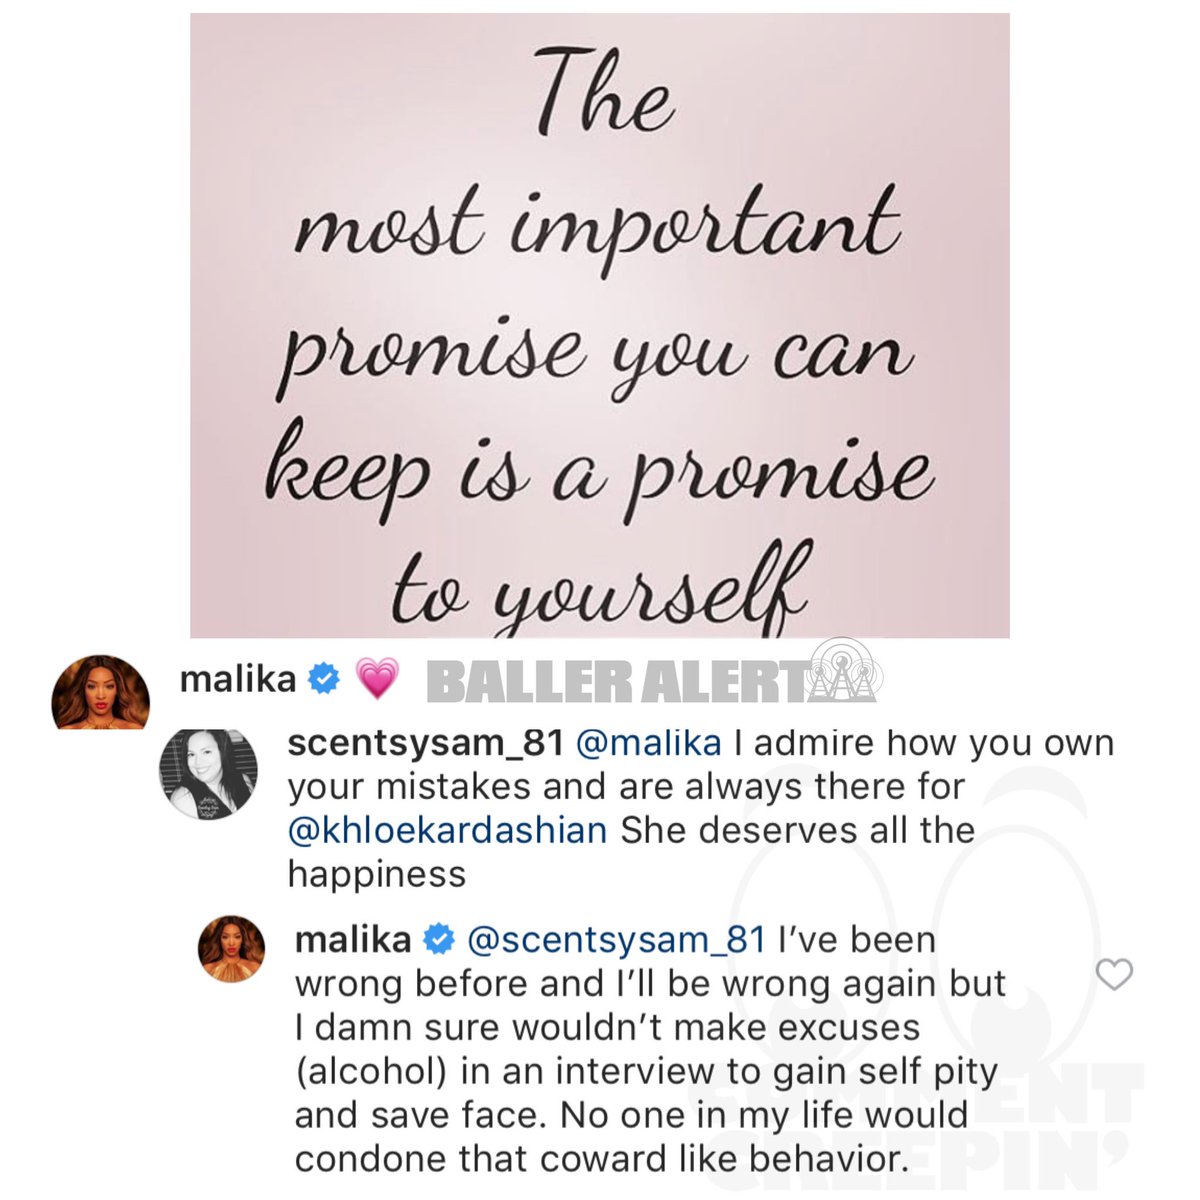
Task: Like malika's reply with the heart icon
Action: point(1114,974)
